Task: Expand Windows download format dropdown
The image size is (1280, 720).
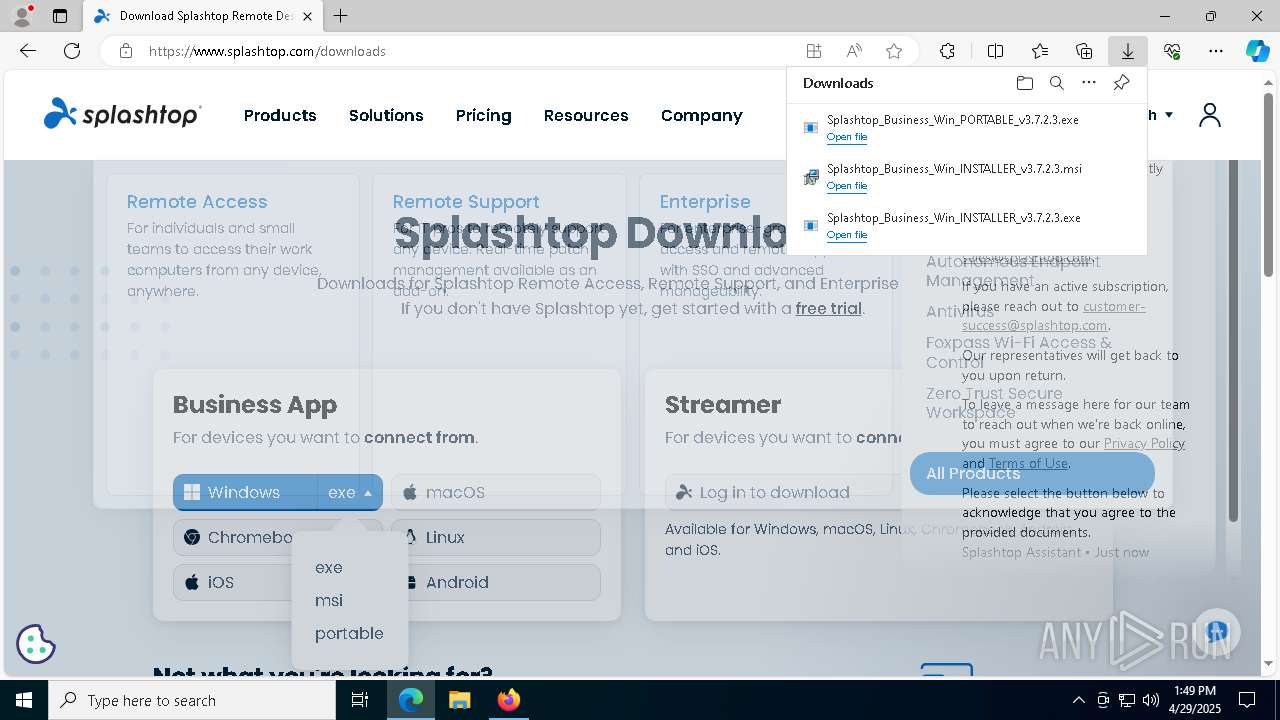Action: pyautogui.click(x=350, y=492)
